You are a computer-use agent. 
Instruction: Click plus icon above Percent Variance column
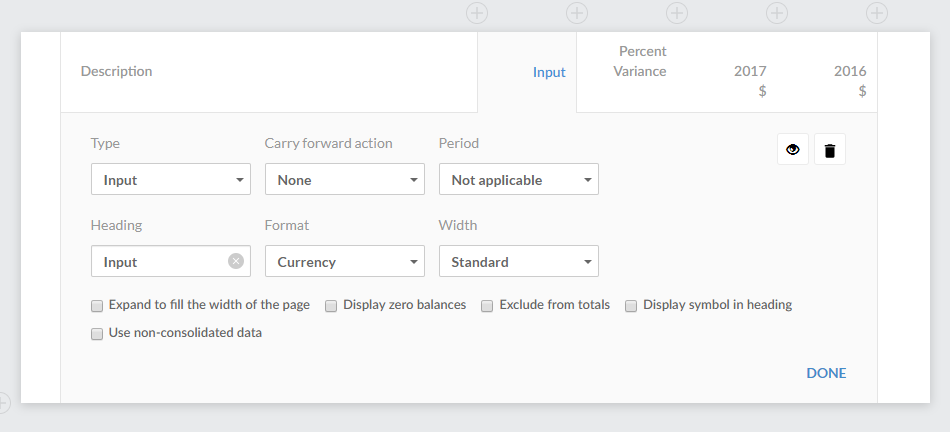tap(577, 13)
